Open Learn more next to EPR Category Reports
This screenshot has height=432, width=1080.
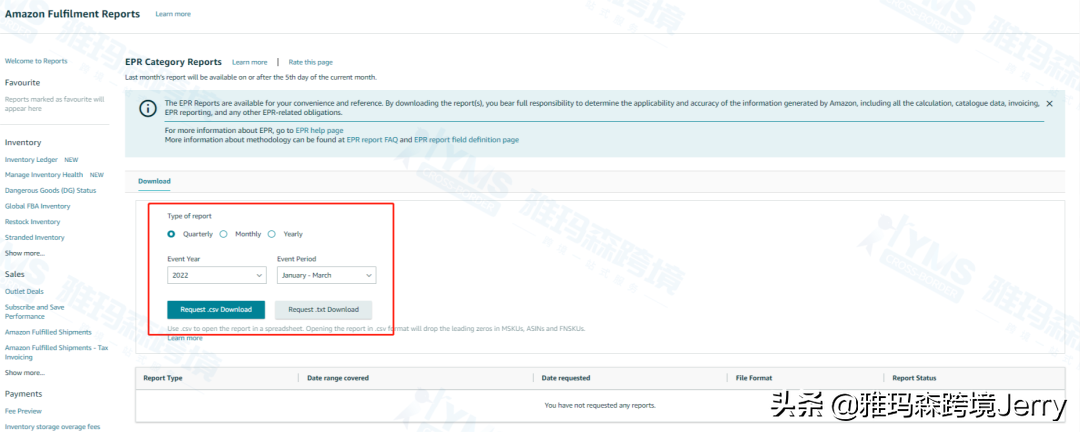(x=249, y=63)
